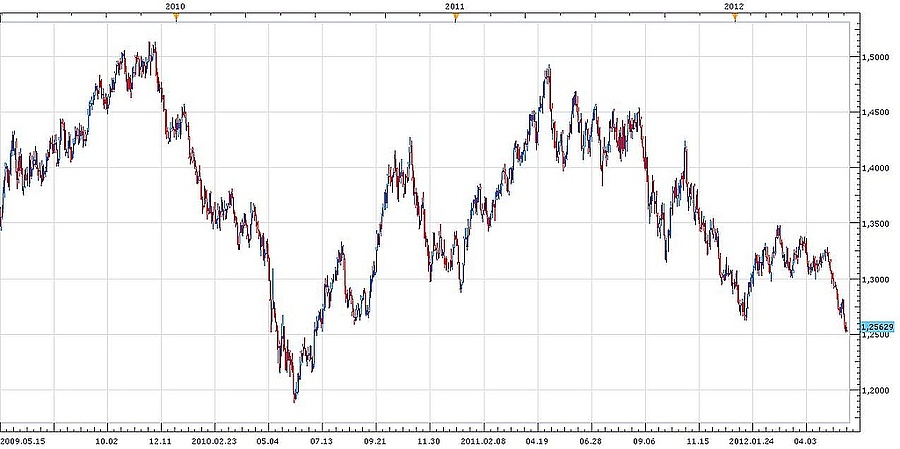Click the 12.11 date label
The width and height of the screenshot is (900, 449).
pos(160,439)
